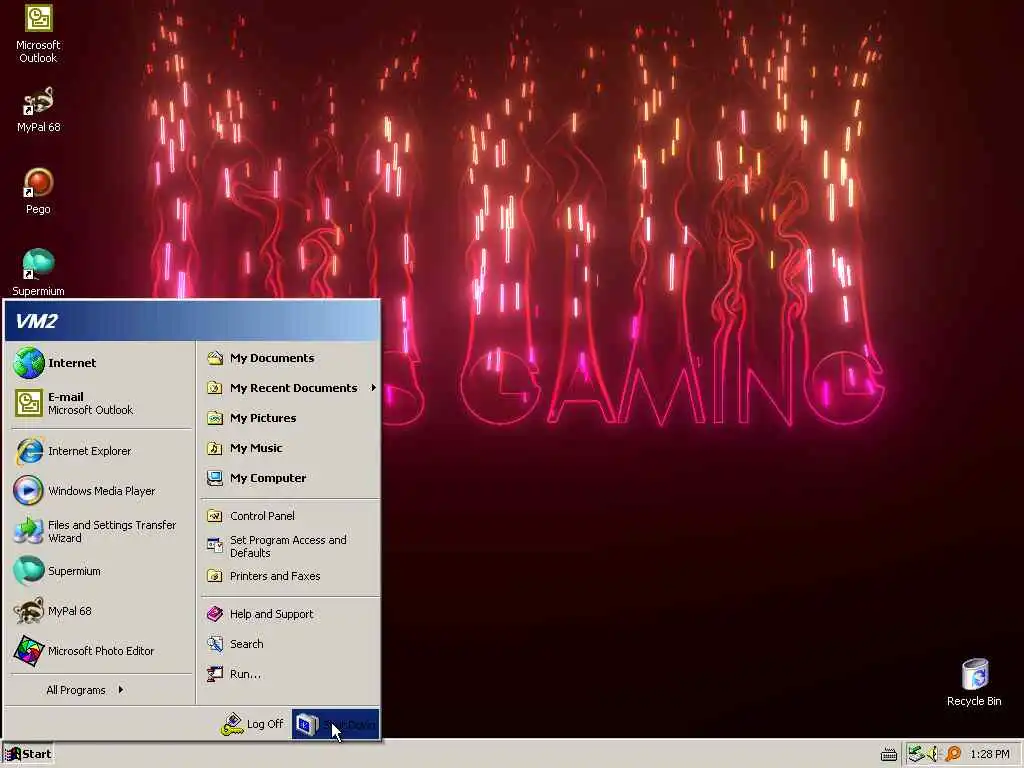The image size is (1024, 768).
Task: Launch Windows Media Player from Start menu
Action: pos(101,491)
